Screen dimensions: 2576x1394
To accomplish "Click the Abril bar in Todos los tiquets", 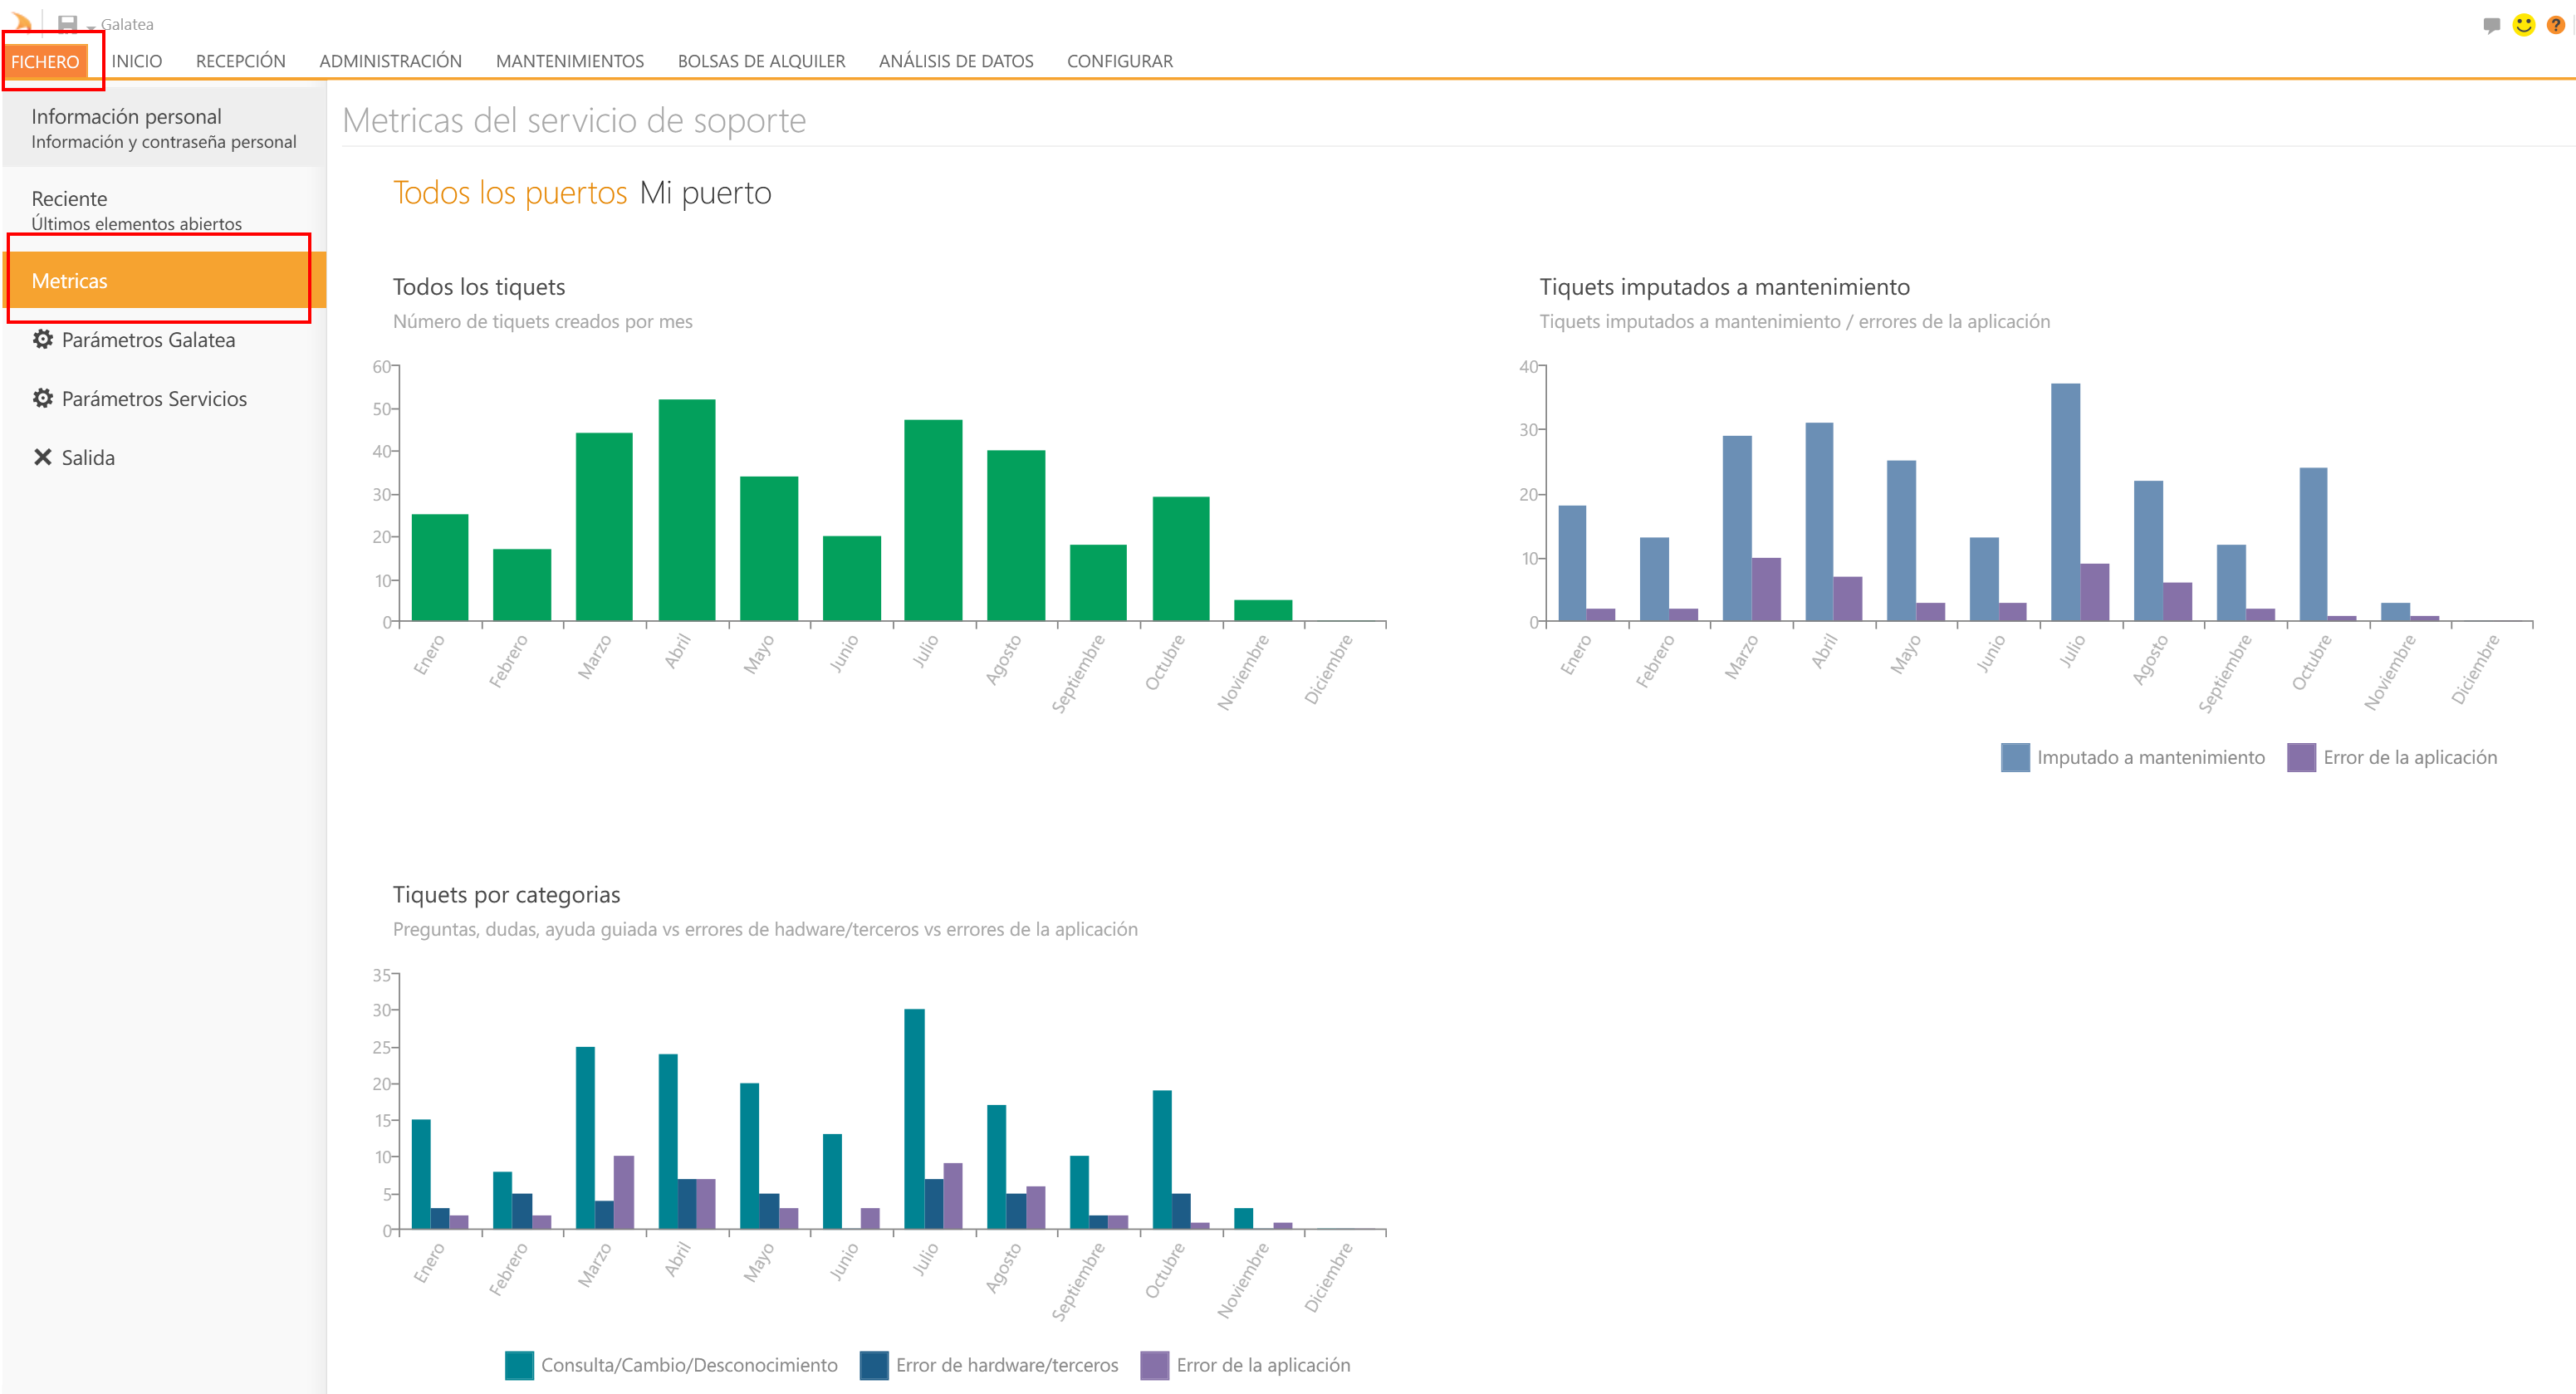I will click(x=686, y=510).
